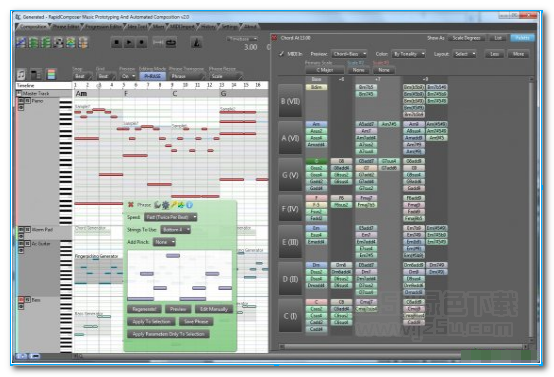Switch chord view to Palette
554x377 pixels.
[522, 38]
